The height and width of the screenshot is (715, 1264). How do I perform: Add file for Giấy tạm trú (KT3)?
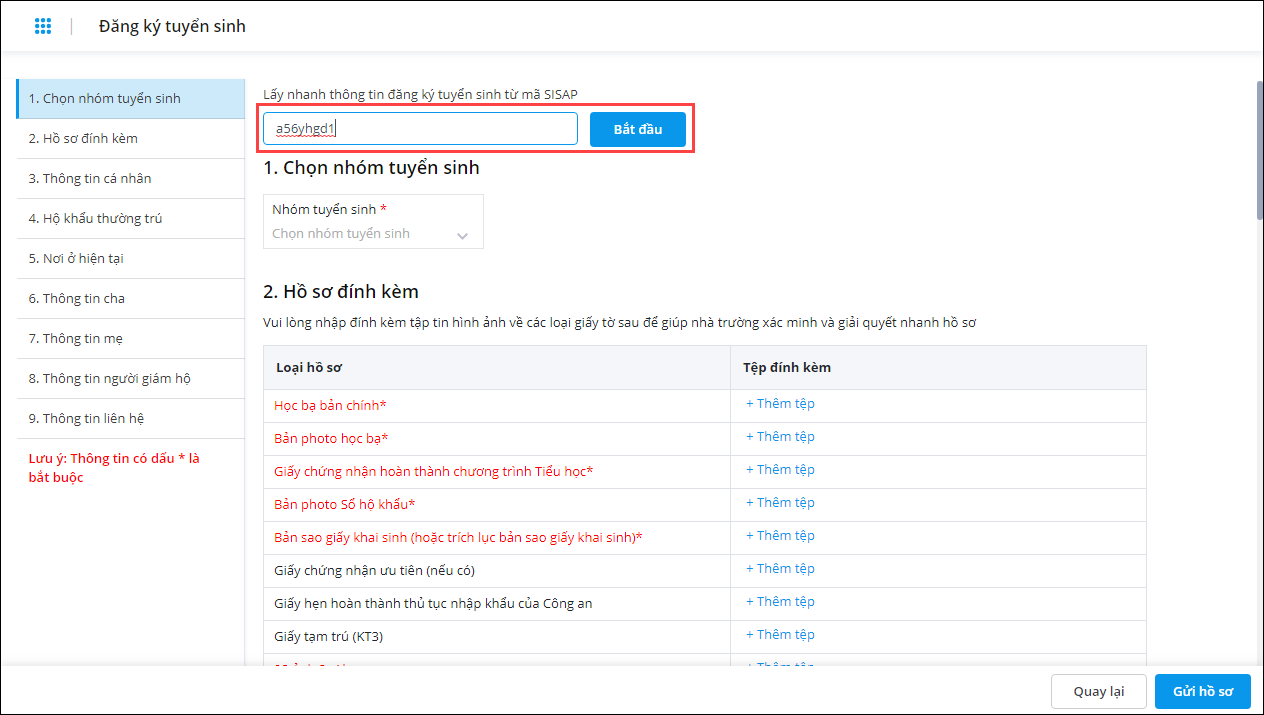click(x=780, y=635)
